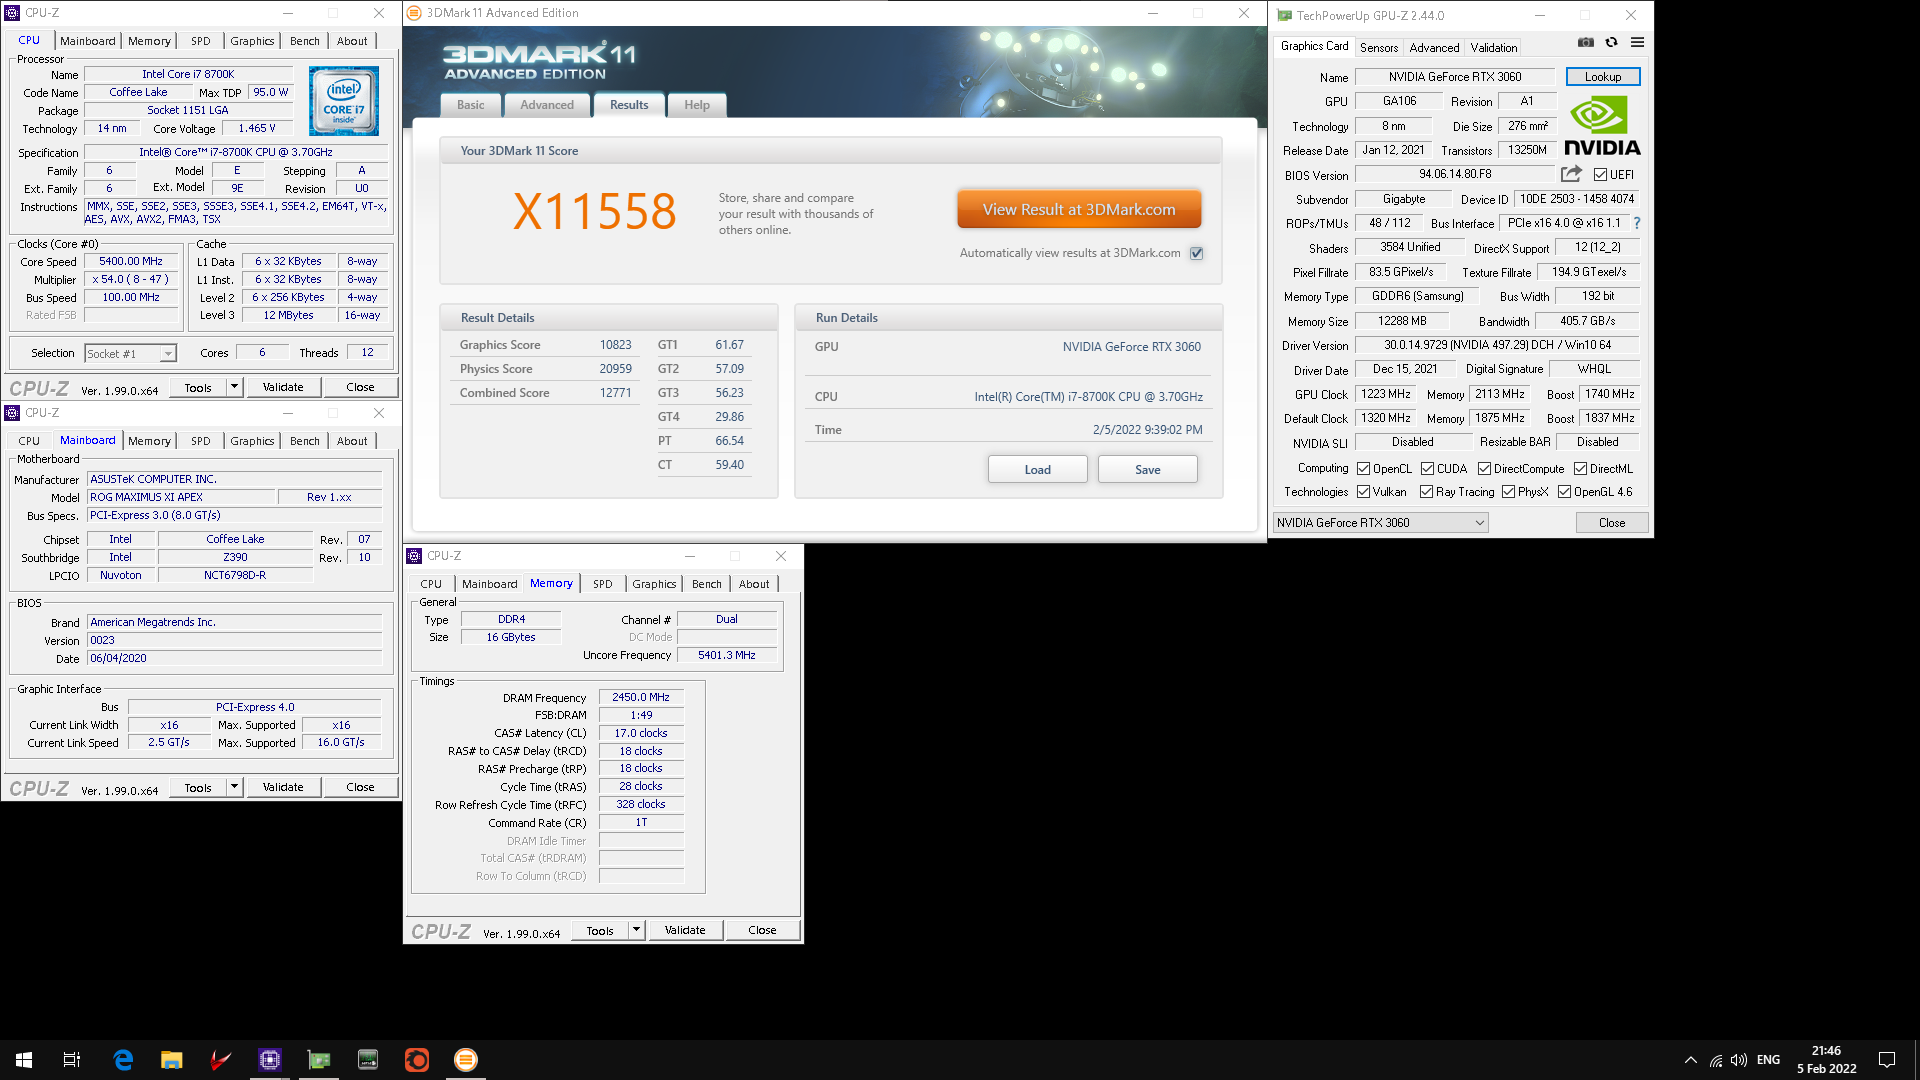Click the GPU-Z refresh icon
The height and width of the screenshot is (1080, 1920).
(1611, 42)
